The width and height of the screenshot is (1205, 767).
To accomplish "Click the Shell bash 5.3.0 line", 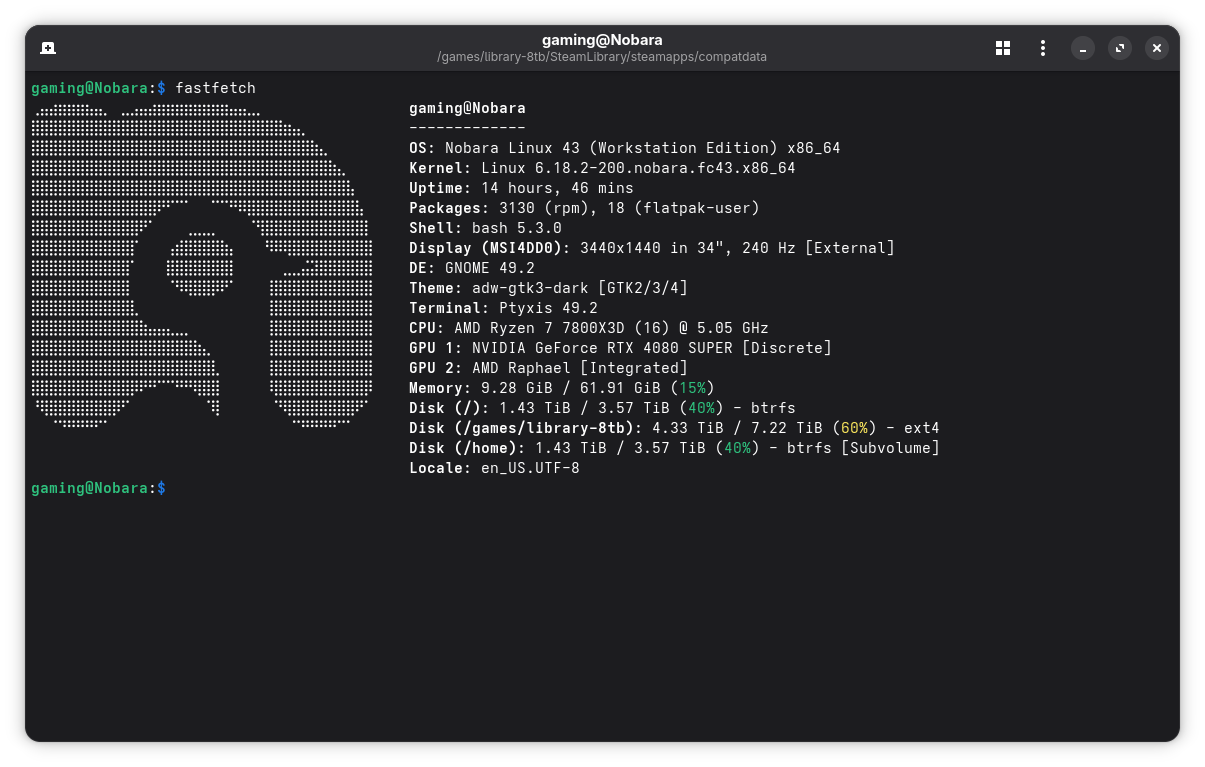I will click(x=485, y=228).
